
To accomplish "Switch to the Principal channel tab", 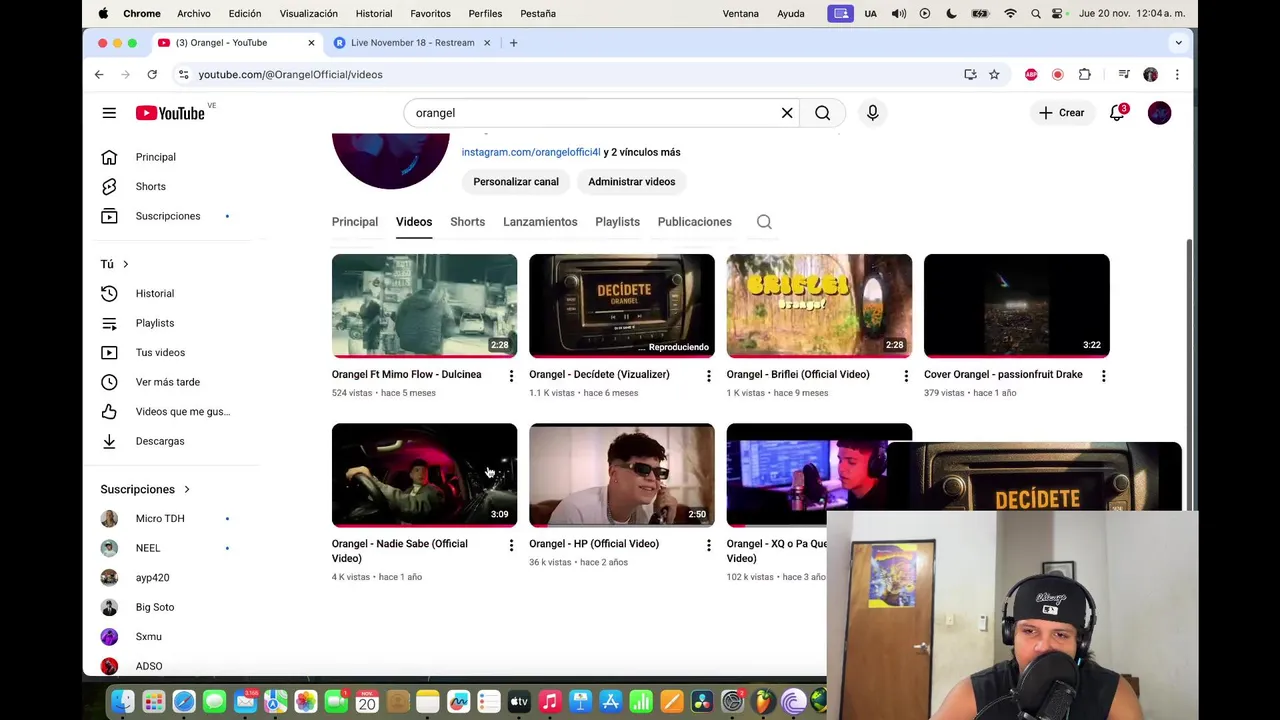I will click(355, 222).
